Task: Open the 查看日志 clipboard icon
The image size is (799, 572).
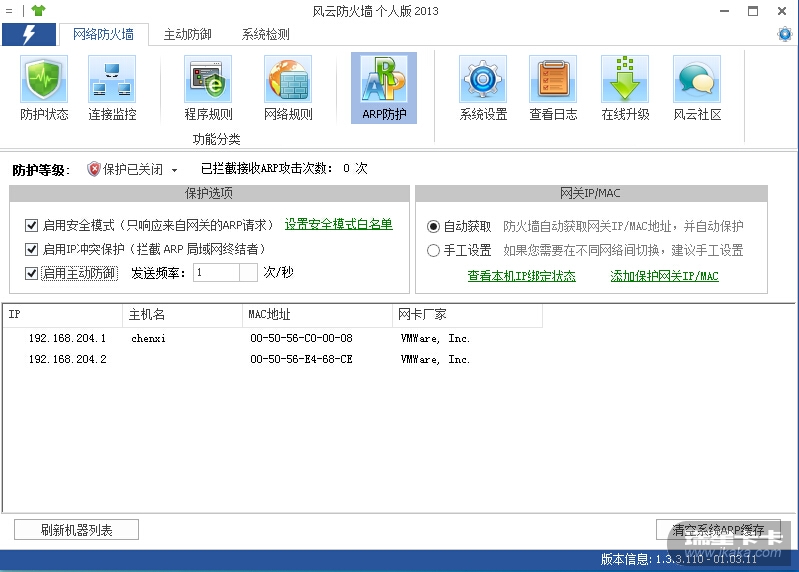Action: (x=553, y=80)
